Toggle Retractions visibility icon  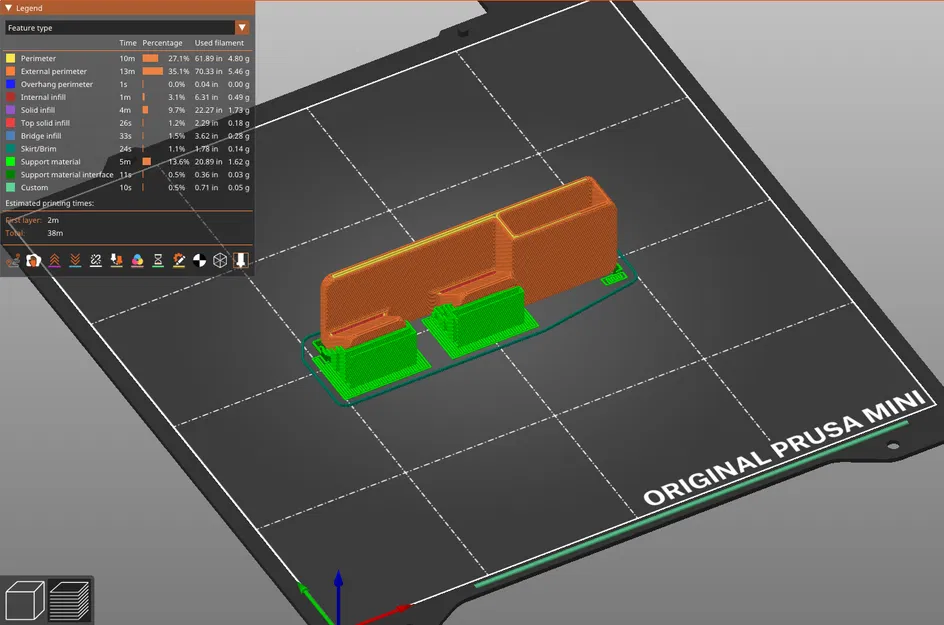pos(54,260)
